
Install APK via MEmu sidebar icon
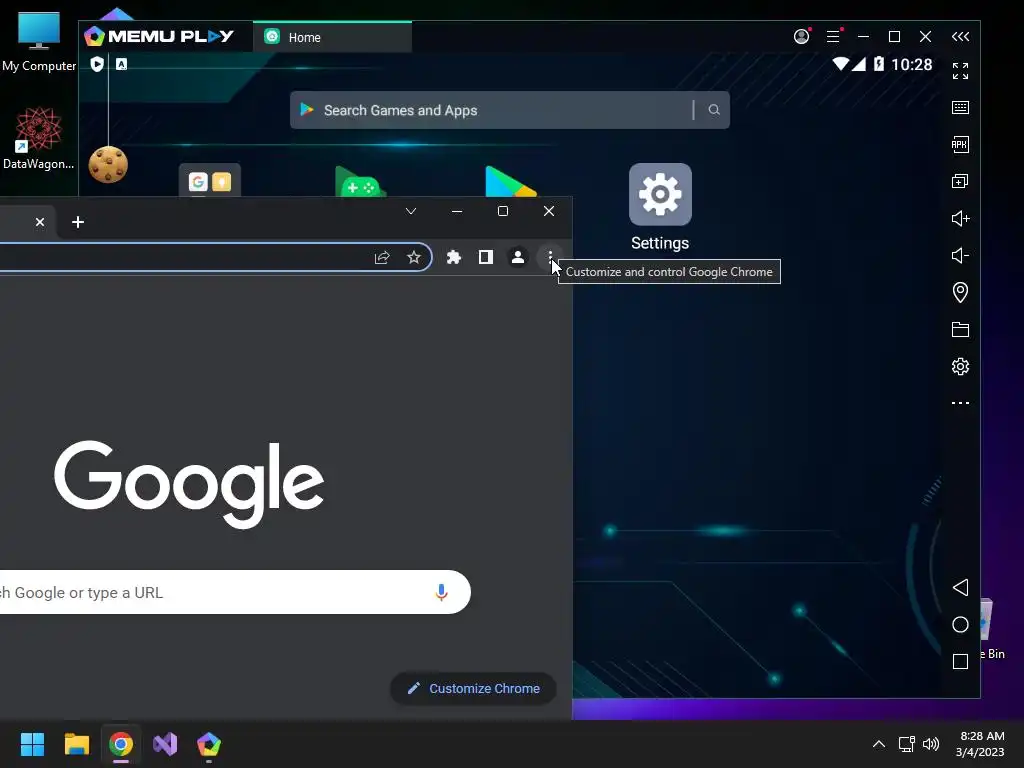(960, 144)
